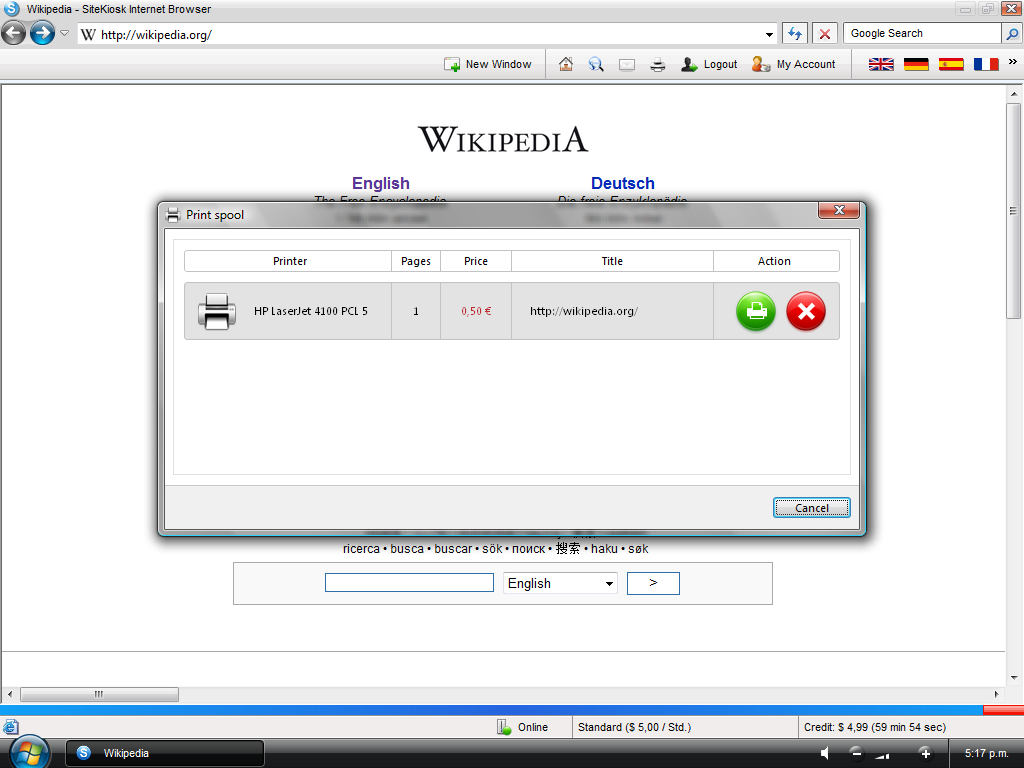1024x768 pixels.
Task: Choose the French flag language
Action: 986,64
